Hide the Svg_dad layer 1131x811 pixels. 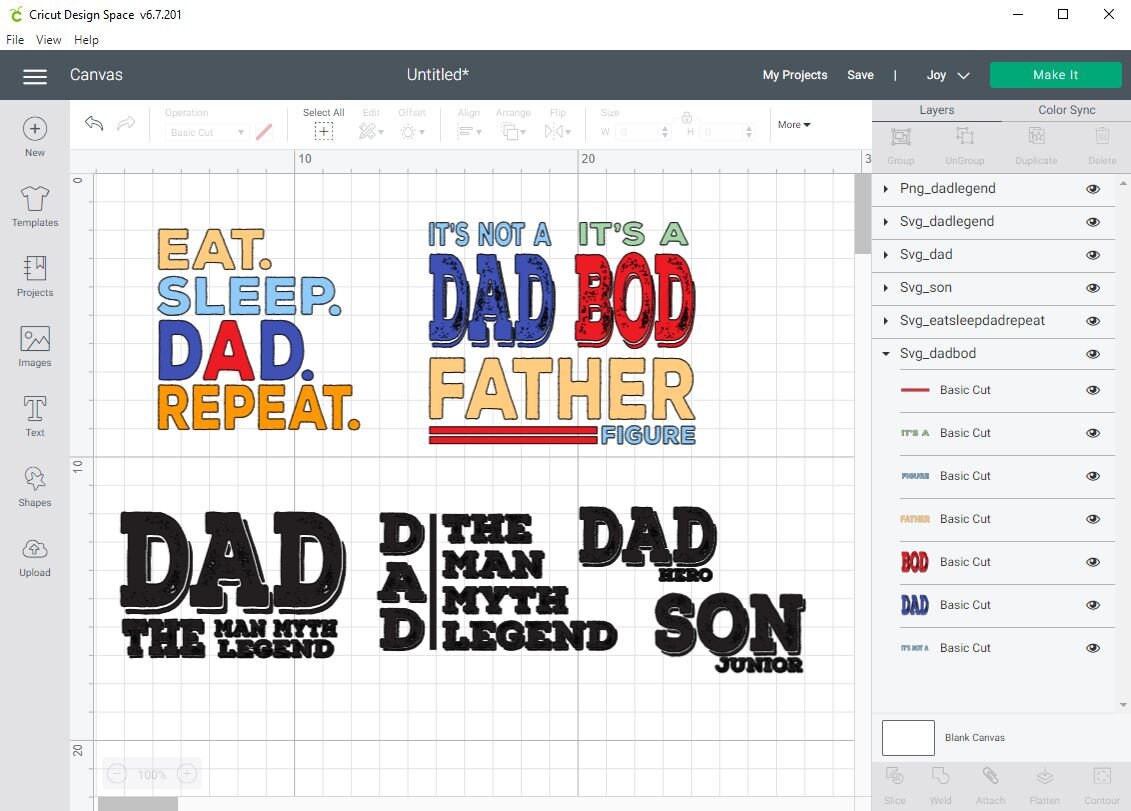[x=1093, y=255]
